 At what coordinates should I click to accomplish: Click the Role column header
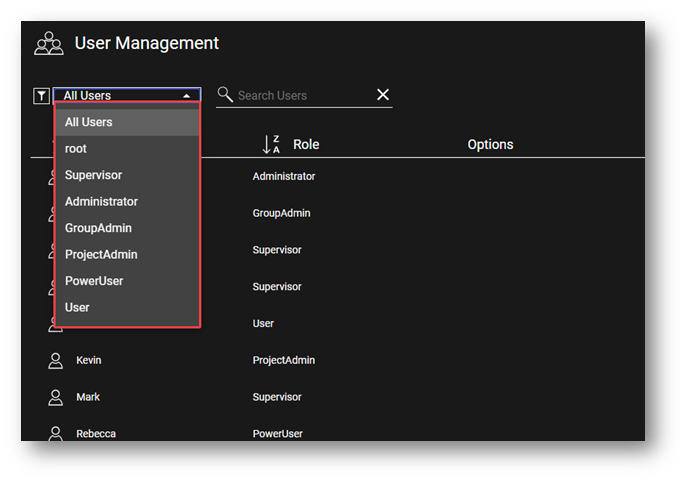(306, 145)
